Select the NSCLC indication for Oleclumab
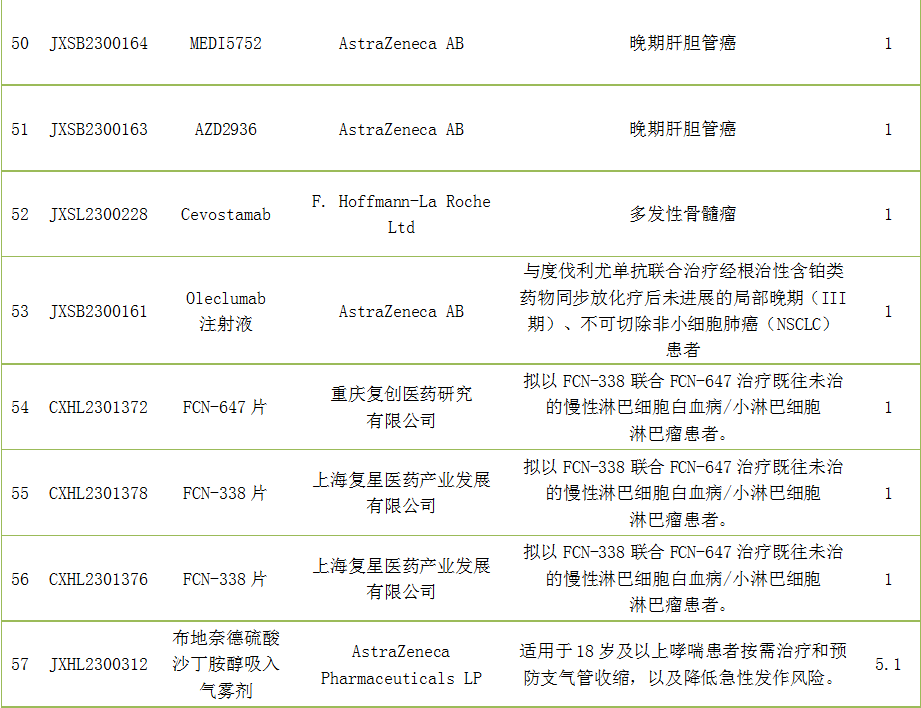The width and height of the screenshot is (921, 708). [x=683, y=310]
